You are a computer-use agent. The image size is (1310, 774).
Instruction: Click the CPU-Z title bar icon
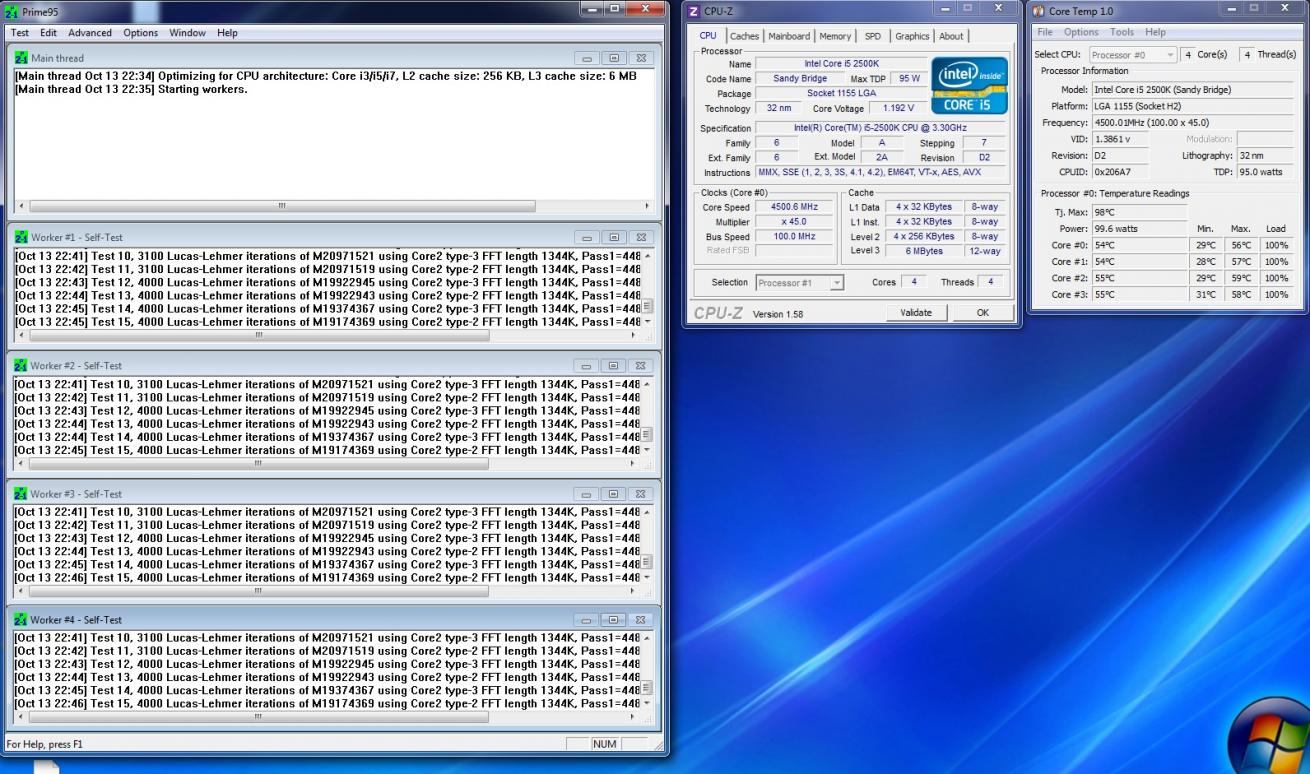coord(695,10)
